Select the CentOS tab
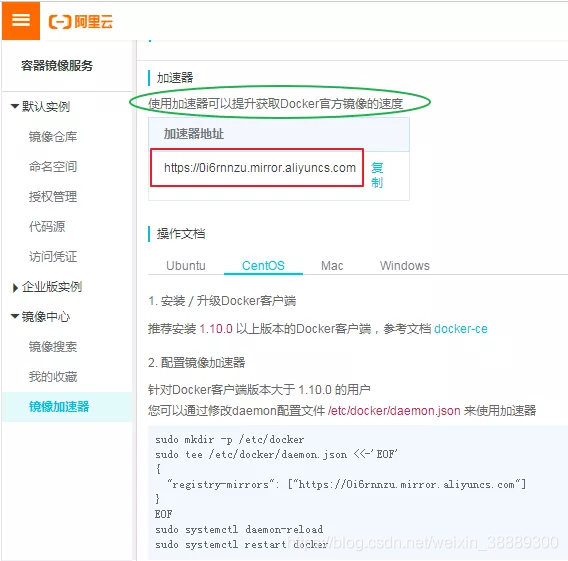 point(263,265)
